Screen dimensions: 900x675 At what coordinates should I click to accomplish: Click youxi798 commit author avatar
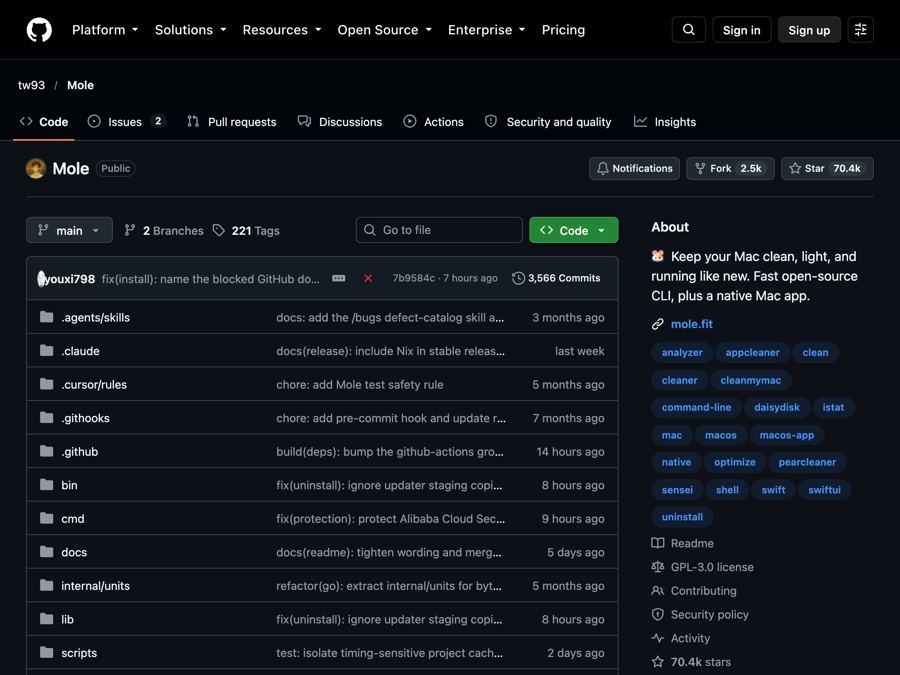tap(41, 279)
